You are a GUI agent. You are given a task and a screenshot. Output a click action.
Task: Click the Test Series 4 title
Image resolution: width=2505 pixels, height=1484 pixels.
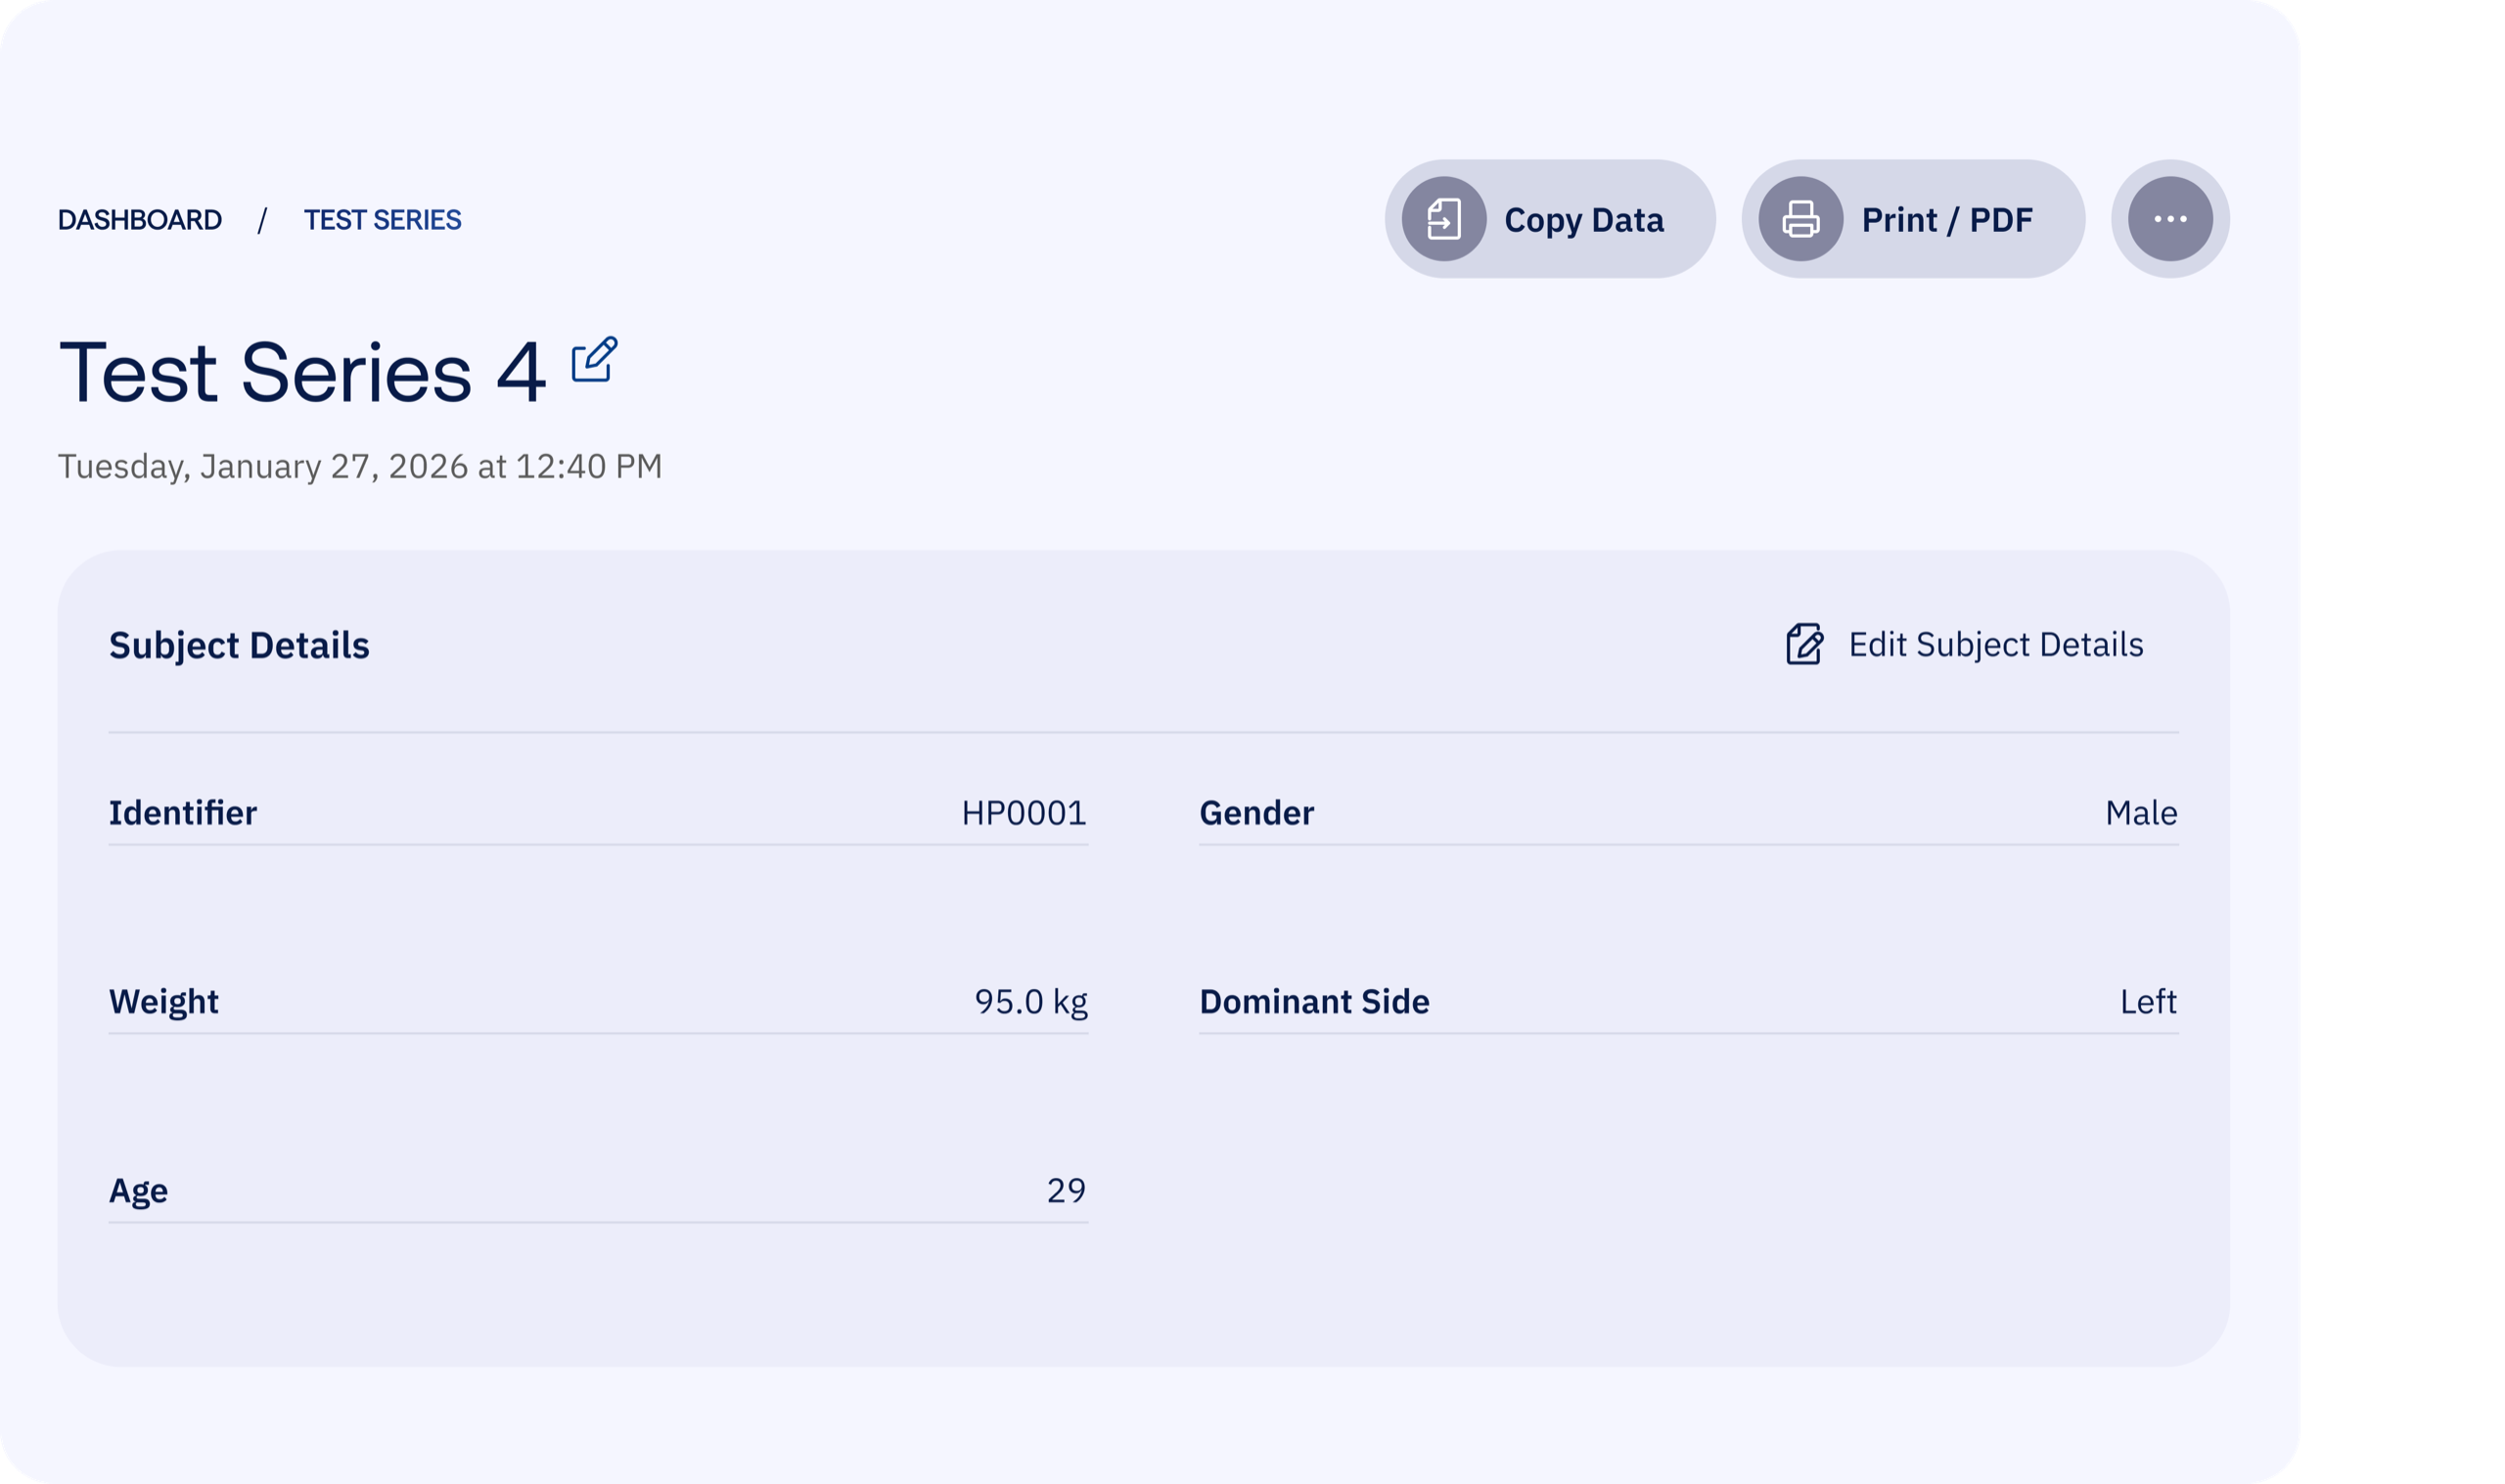click(x=302, y=373)
